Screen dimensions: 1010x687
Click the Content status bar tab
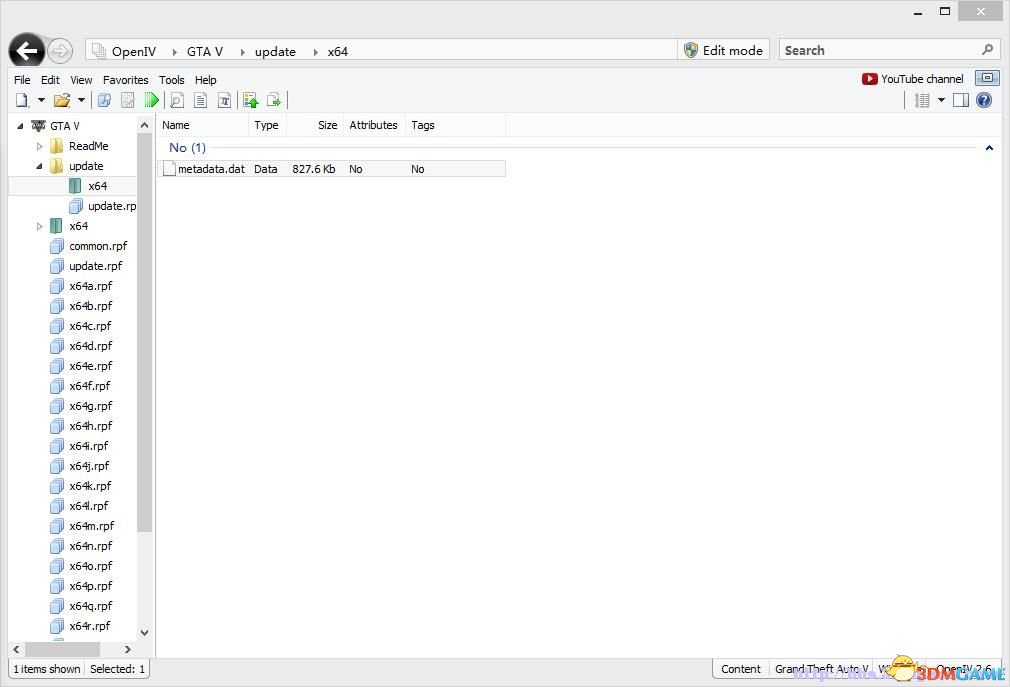pyautogui.click(x=741, y=669)
